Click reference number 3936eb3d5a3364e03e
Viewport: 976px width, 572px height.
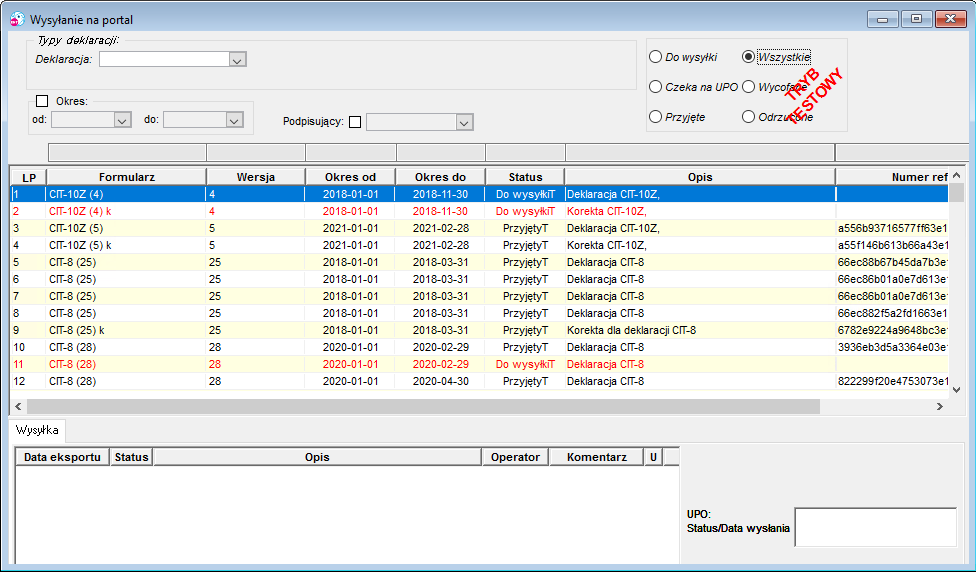[x=893, y=347]
